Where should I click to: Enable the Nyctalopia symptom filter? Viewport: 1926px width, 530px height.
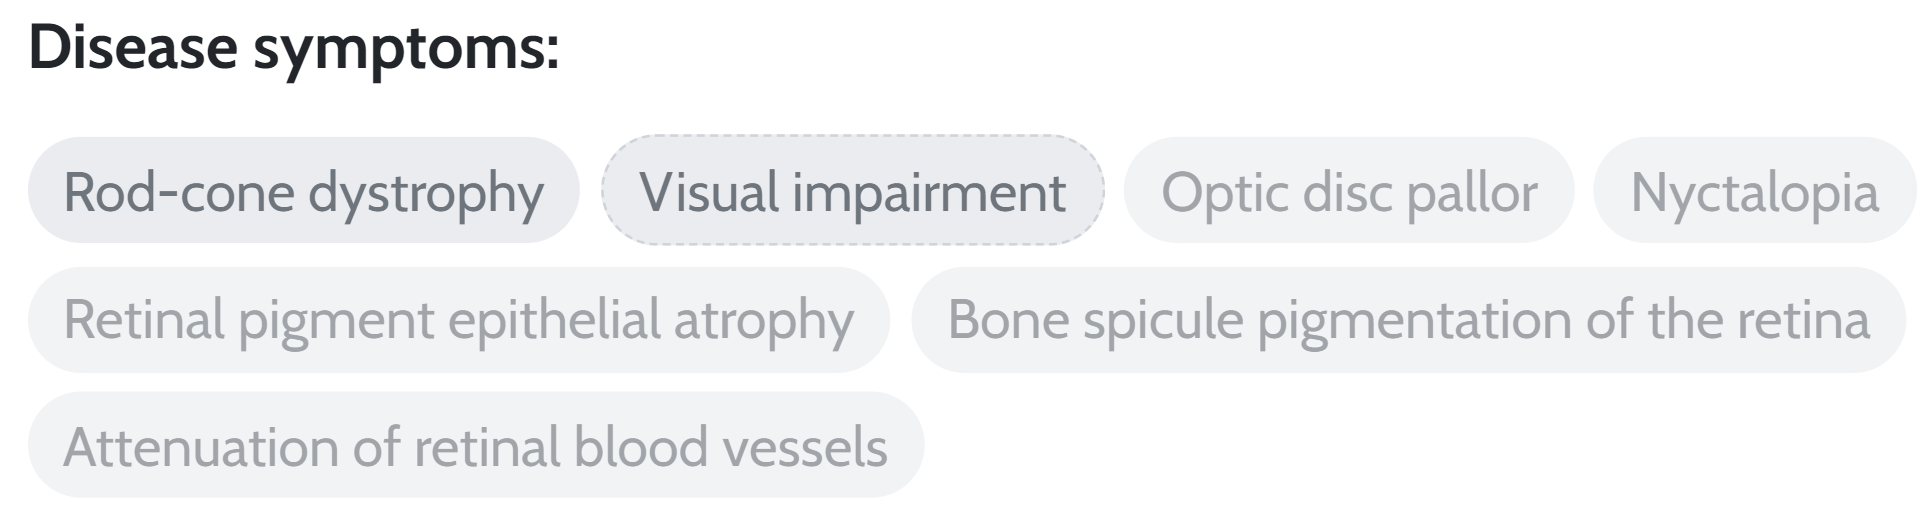(1754, 191)
